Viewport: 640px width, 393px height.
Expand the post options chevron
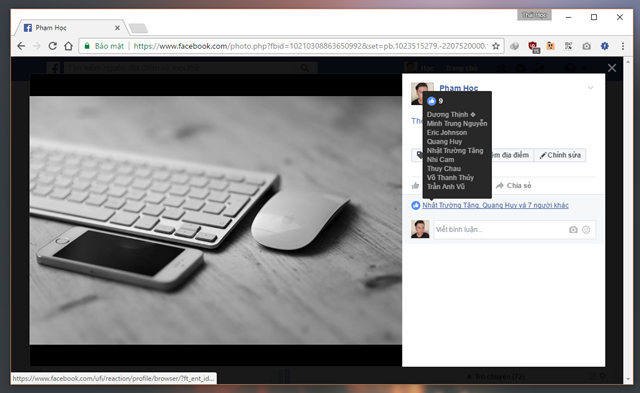coord(591,88)
